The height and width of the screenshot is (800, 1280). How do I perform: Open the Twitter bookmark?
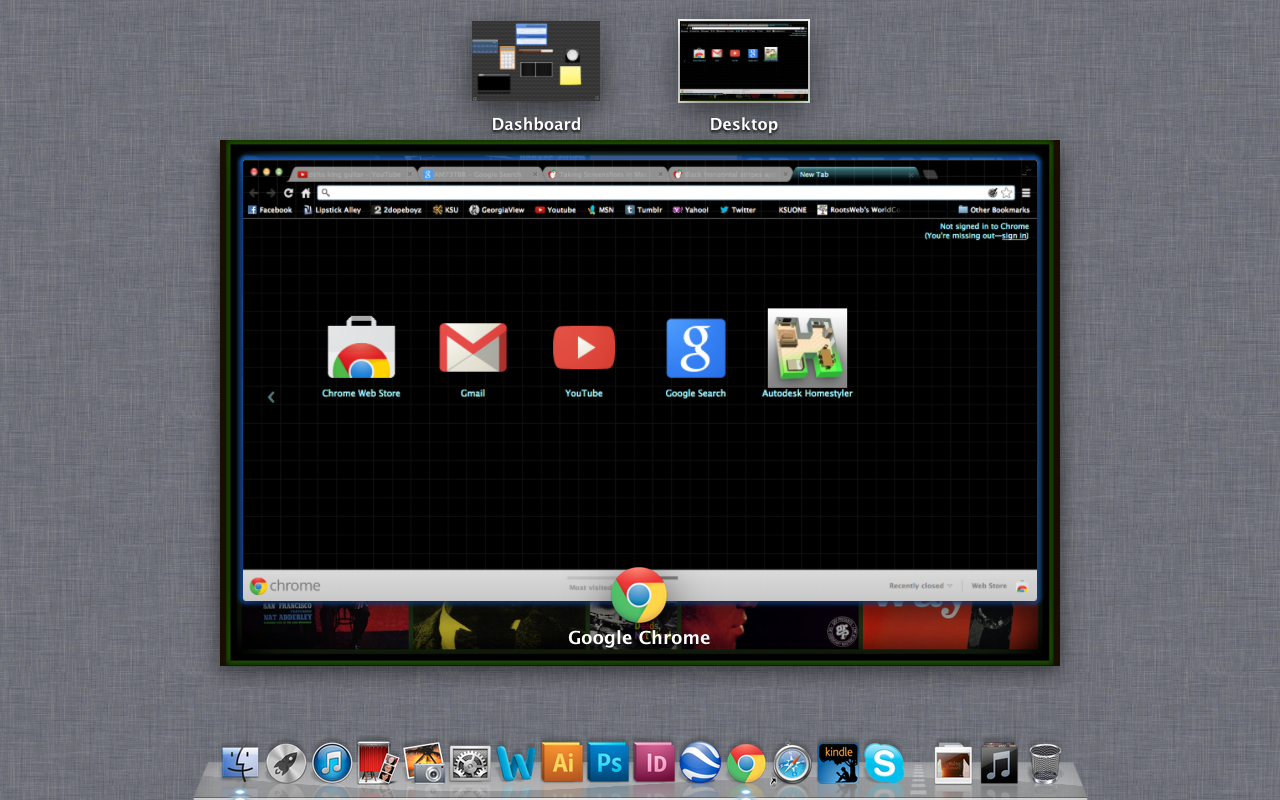tap(738, 210)
